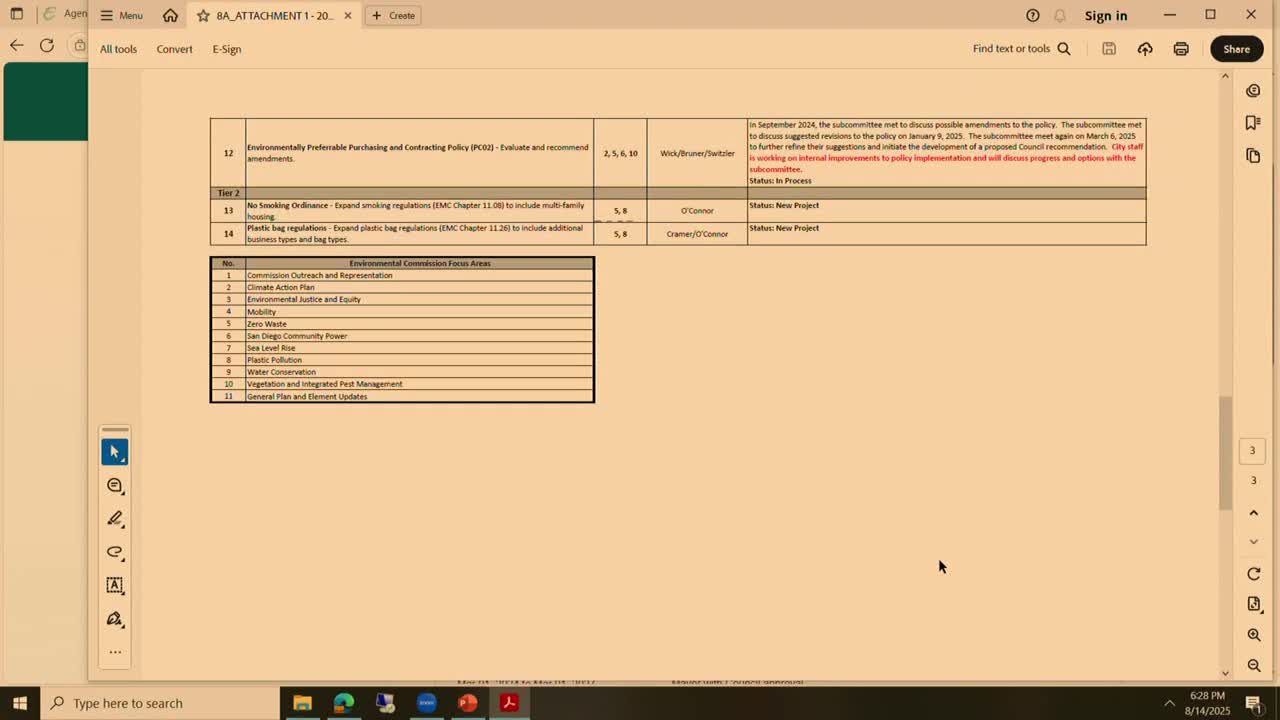Screen dimensions: 1280x720
Task: Open the Action Center notification icon
Action: coord(1254,703)
